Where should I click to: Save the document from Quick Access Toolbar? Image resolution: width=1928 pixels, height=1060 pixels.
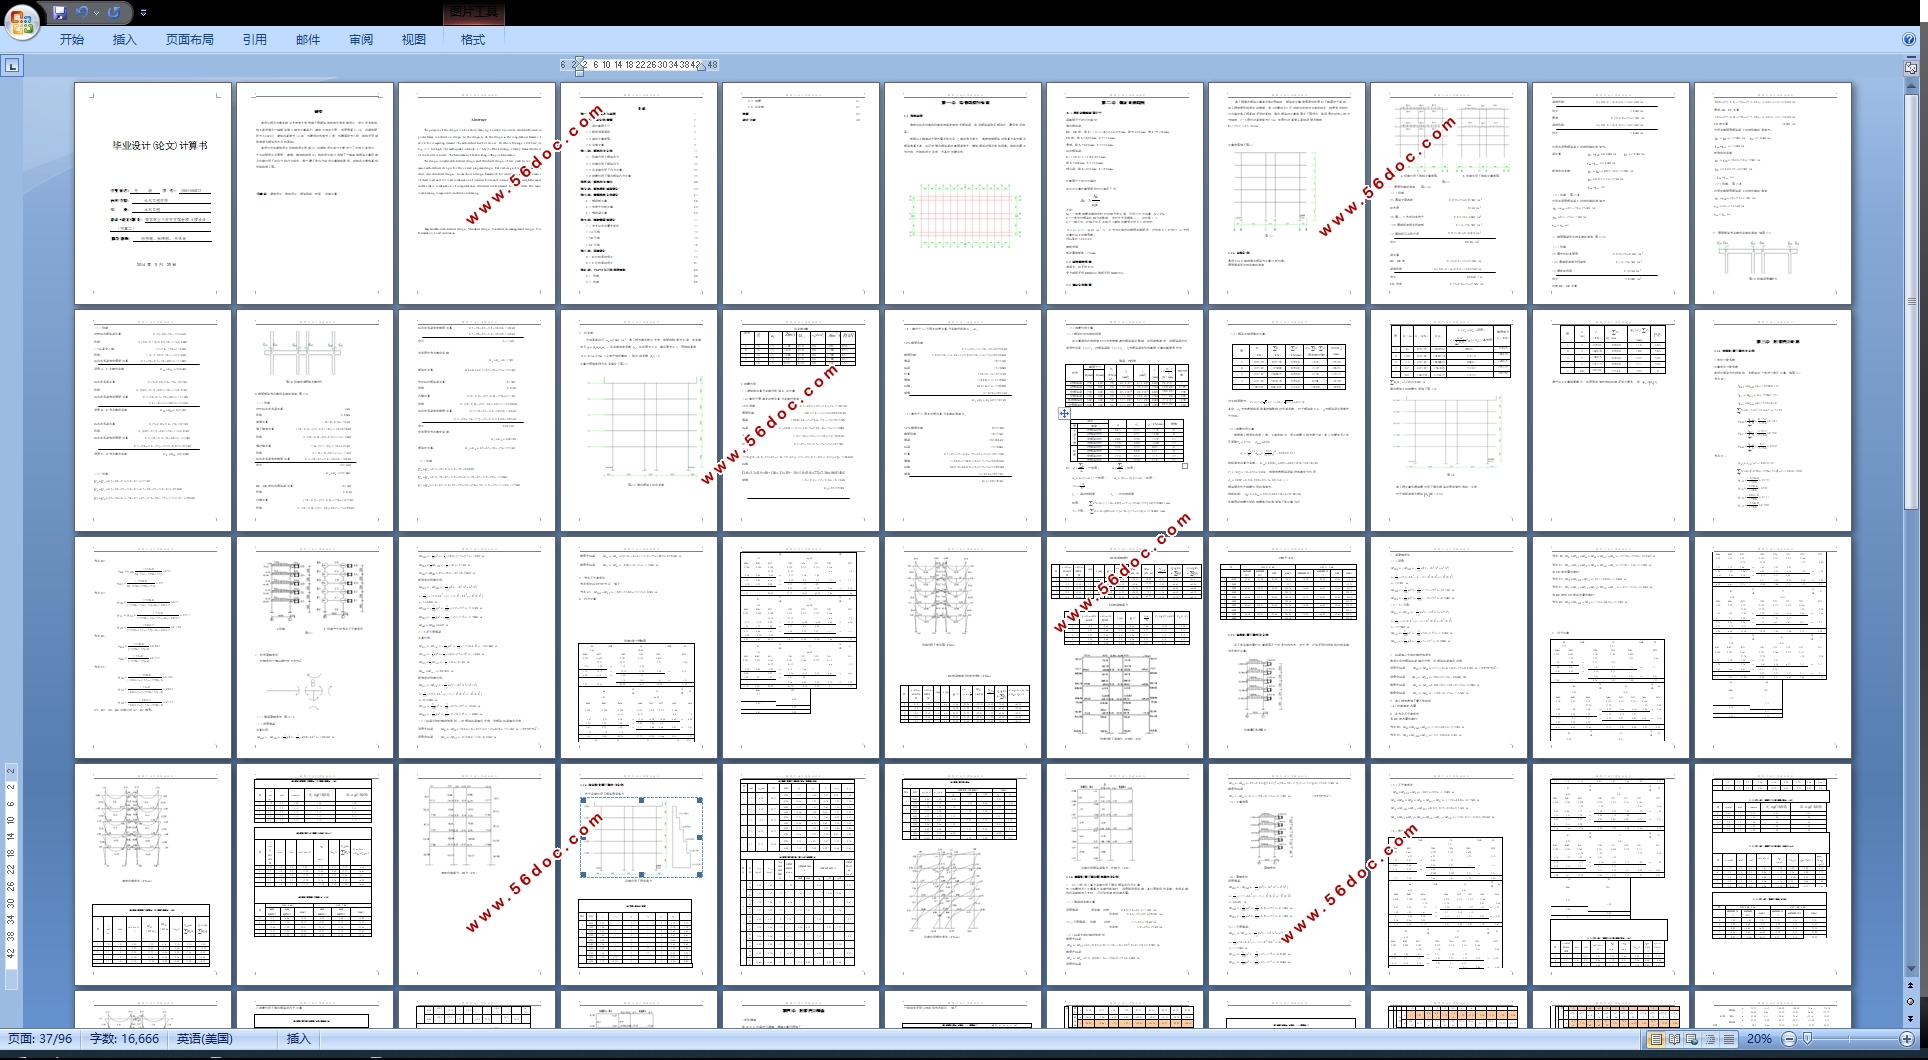60,13
